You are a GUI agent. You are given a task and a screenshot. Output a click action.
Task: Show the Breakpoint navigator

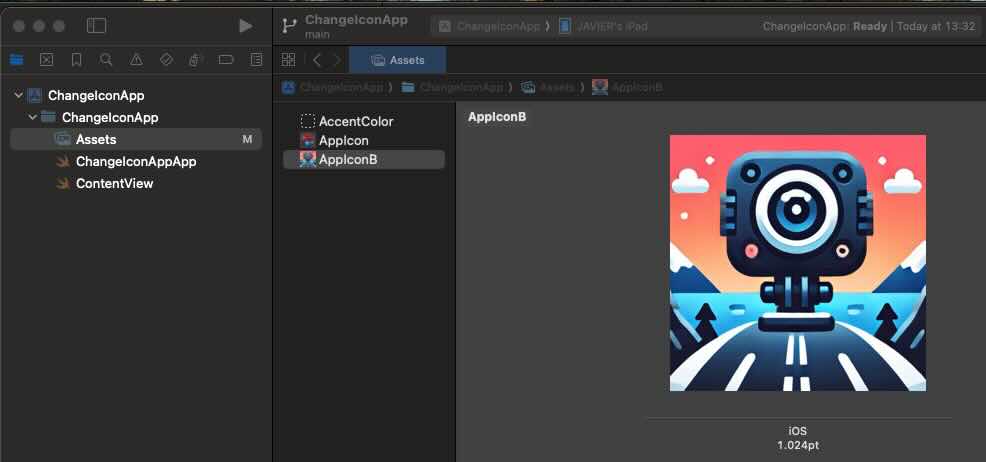tap(226, 60)
